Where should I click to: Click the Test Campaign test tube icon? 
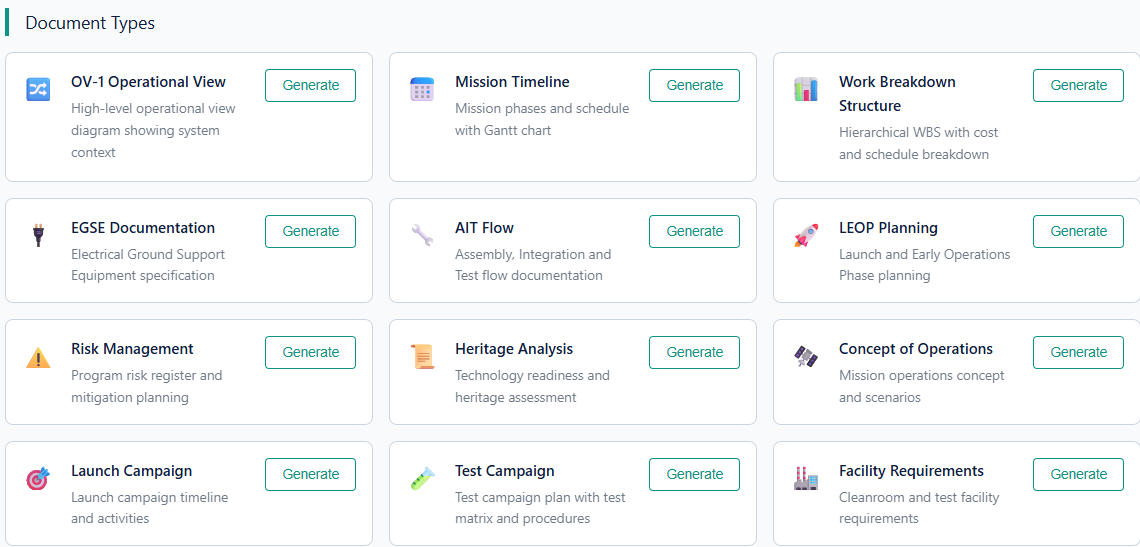point(422,479)
